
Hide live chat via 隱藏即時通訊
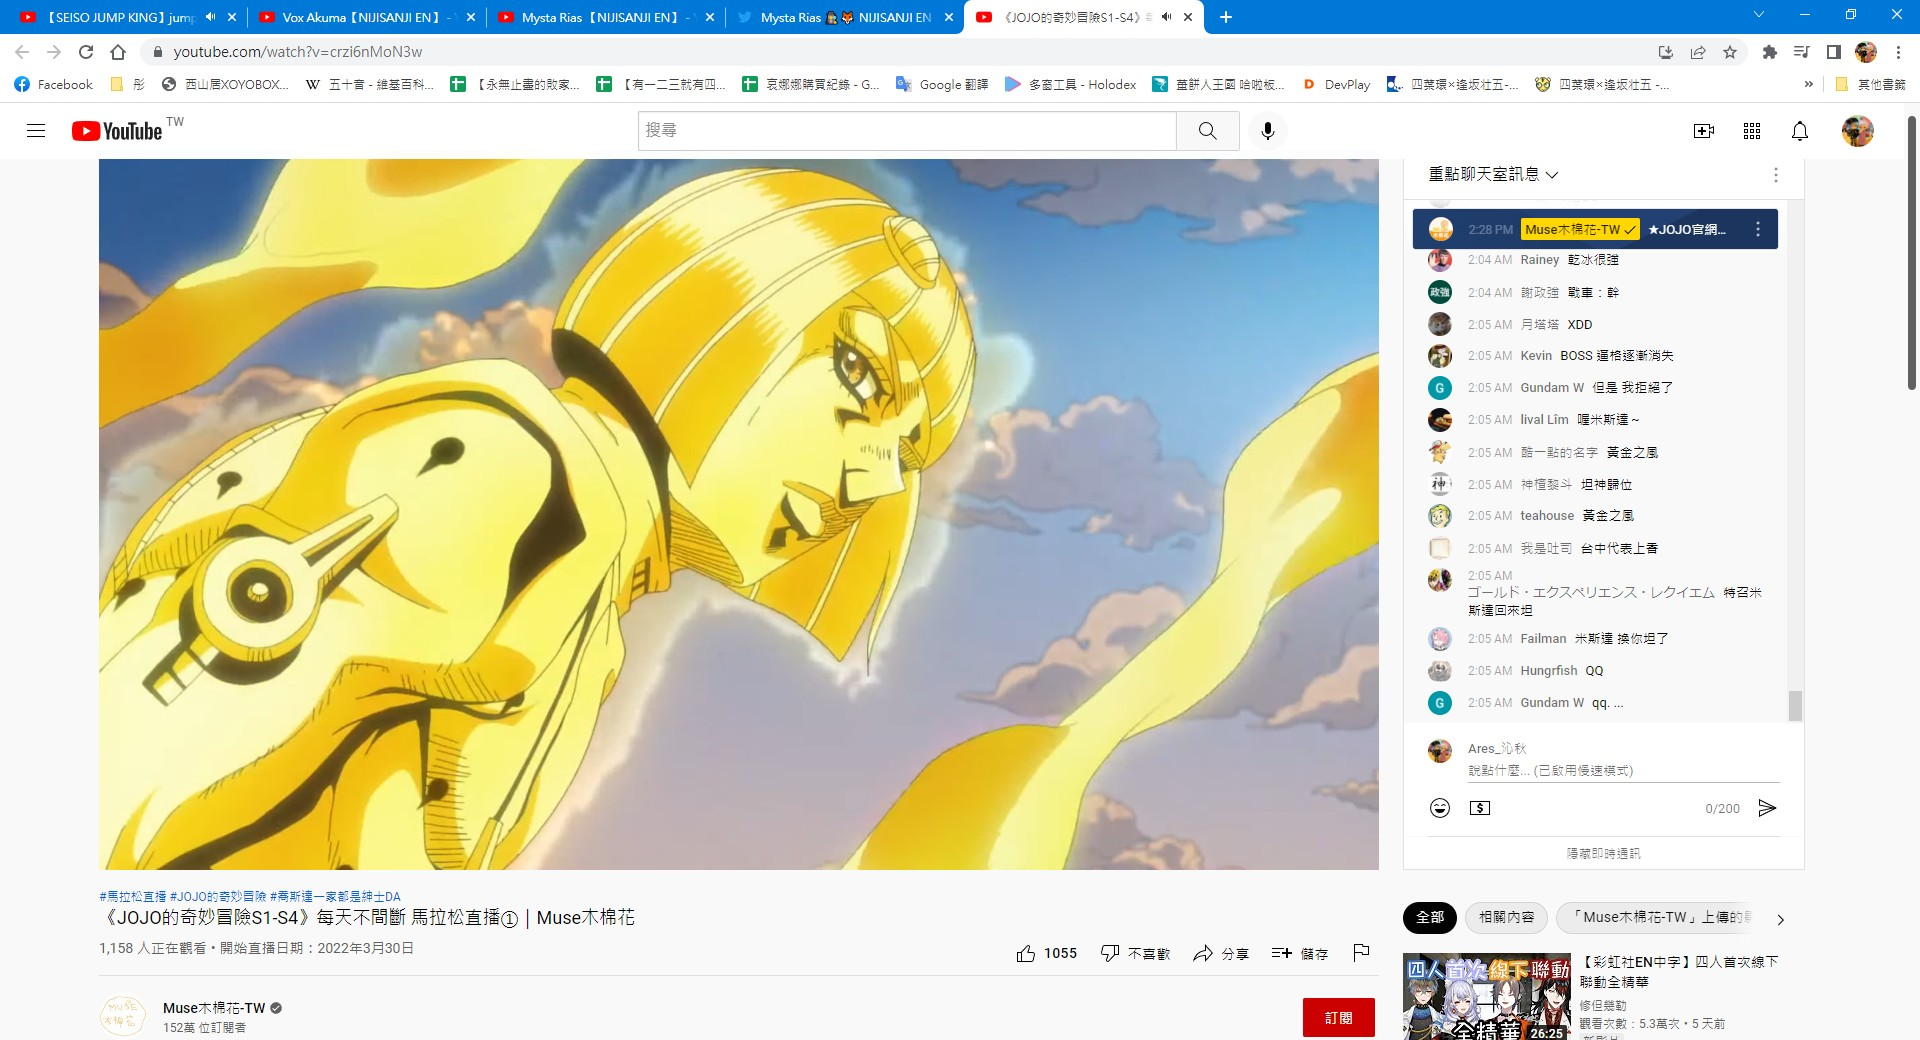point(1604,854)
